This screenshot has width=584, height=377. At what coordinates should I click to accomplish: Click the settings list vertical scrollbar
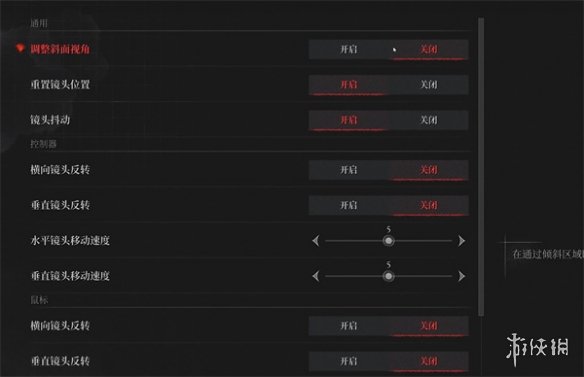click(x=481, y=167)
